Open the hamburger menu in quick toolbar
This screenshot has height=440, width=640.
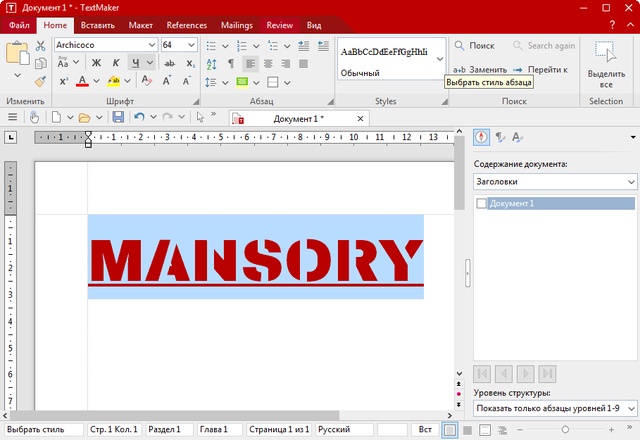(13, 117)
